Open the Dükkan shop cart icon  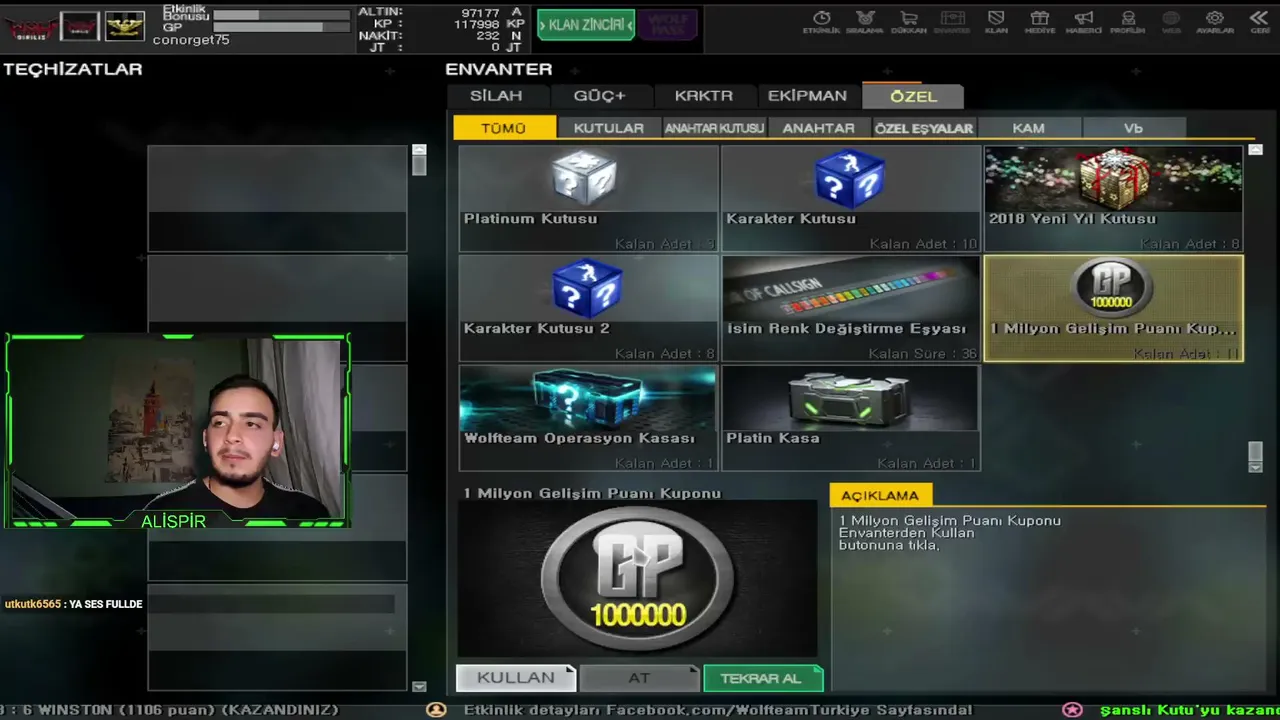pyautogui.click(x=909, y=22)
